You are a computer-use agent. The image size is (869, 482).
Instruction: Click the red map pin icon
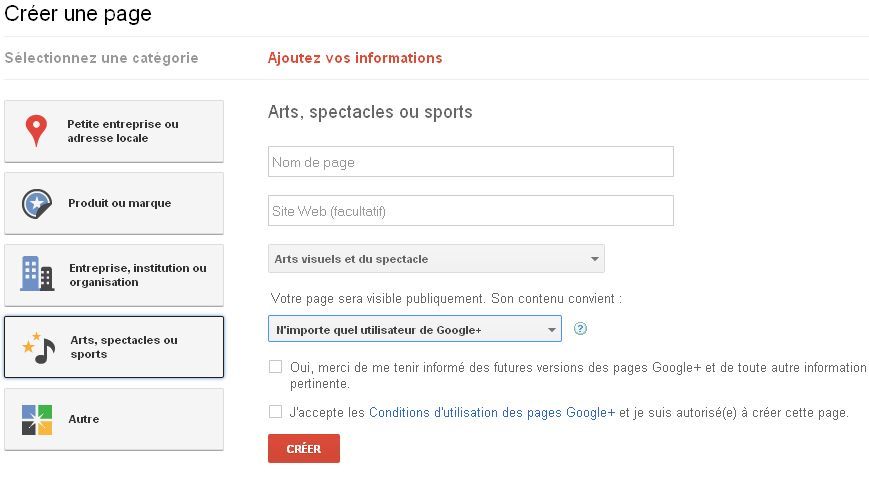37,131
